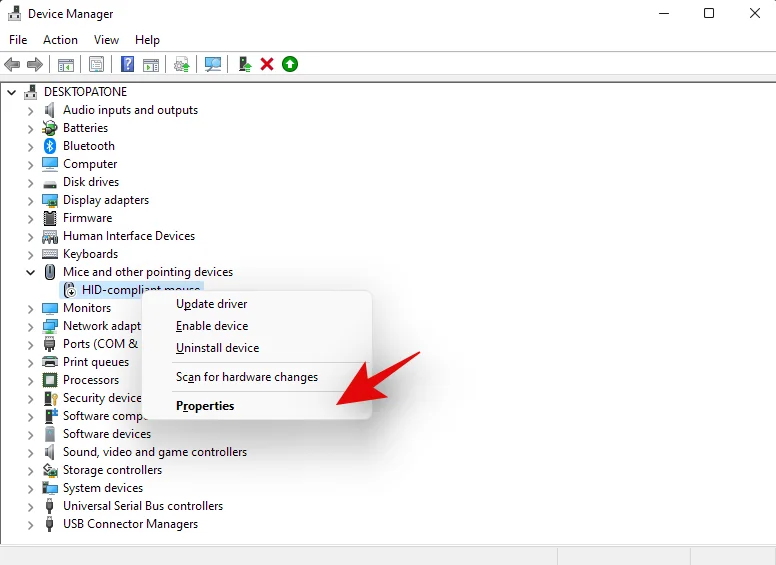Image resolution: width=776 pixels, height=565 pixels.
Task: Select Uninstall device in context menu
Action: click(x=217, y=348)
